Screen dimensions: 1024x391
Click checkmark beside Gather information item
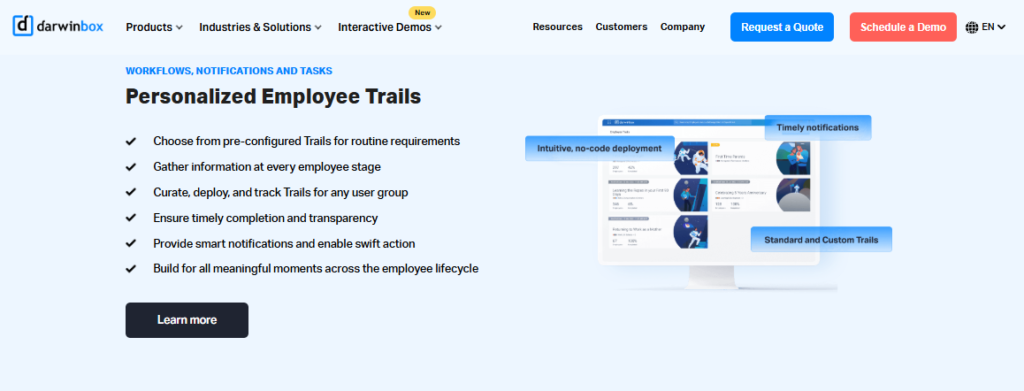tap(131, 166)
